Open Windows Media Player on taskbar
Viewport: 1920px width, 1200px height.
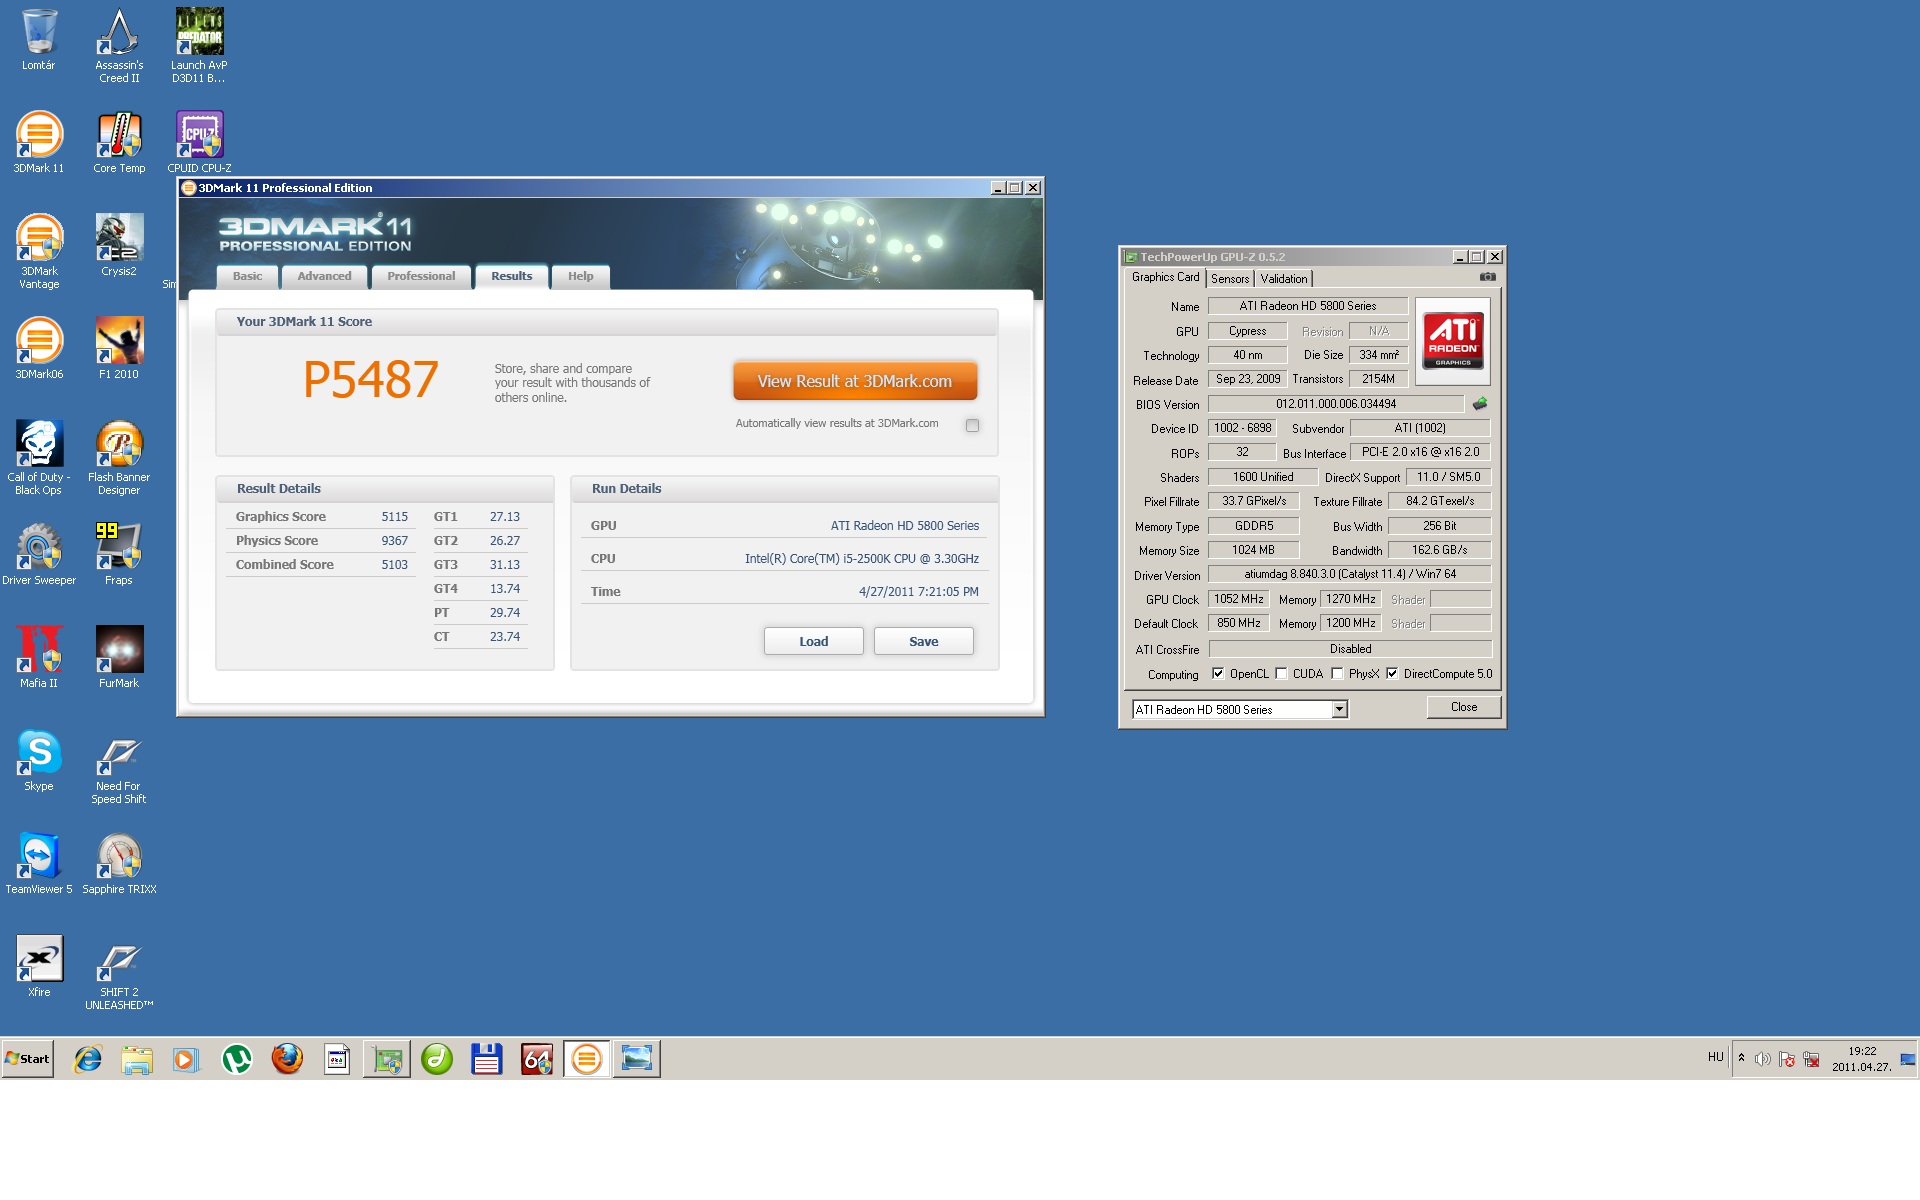click(186, 1059)
